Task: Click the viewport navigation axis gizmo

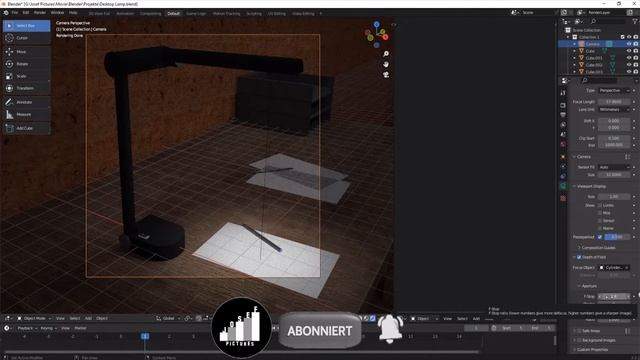Action: click(377, 35)
